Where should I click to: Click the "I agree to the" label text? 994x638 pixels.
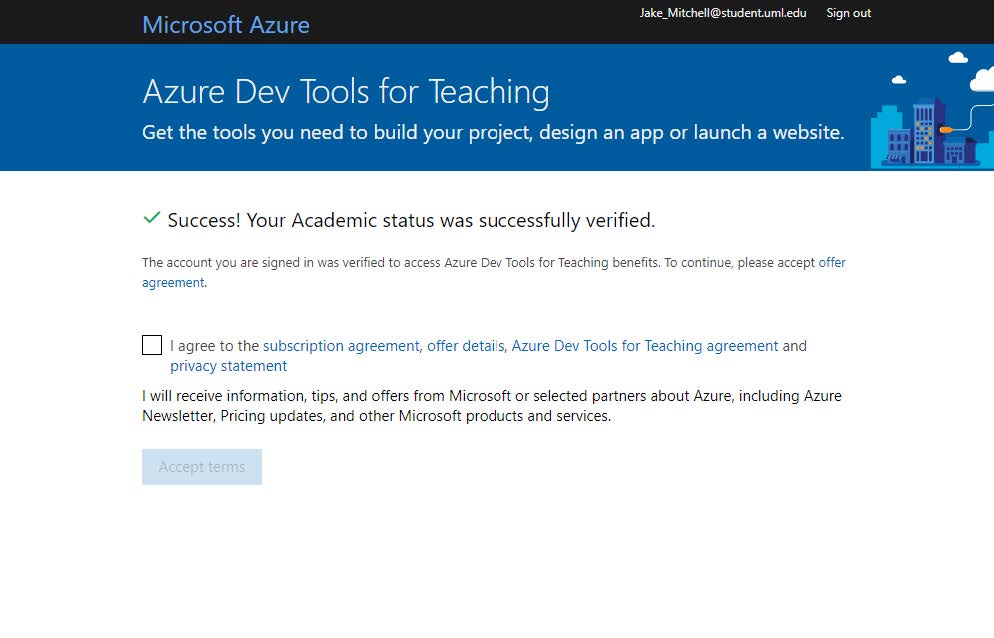pos(214,346)
